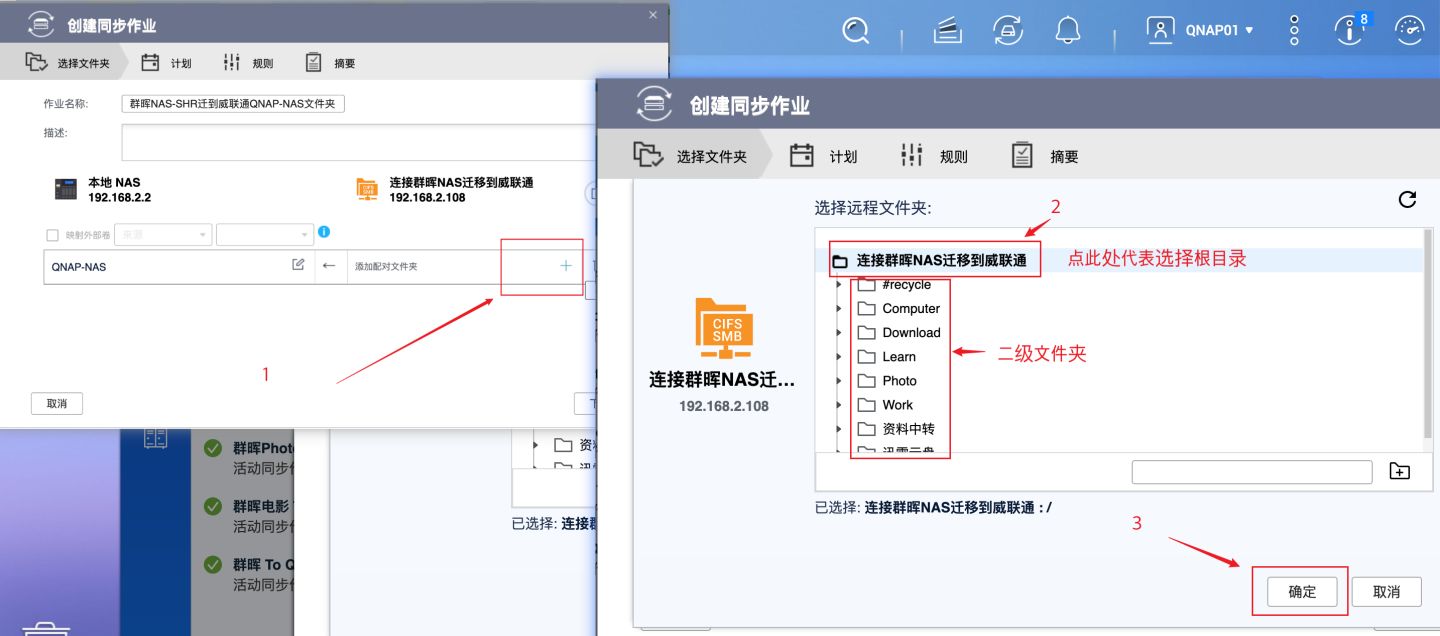The image size is (1440, 636).
Task: Click sync logo in remote folder dialog title
Action: click(655, 104)
